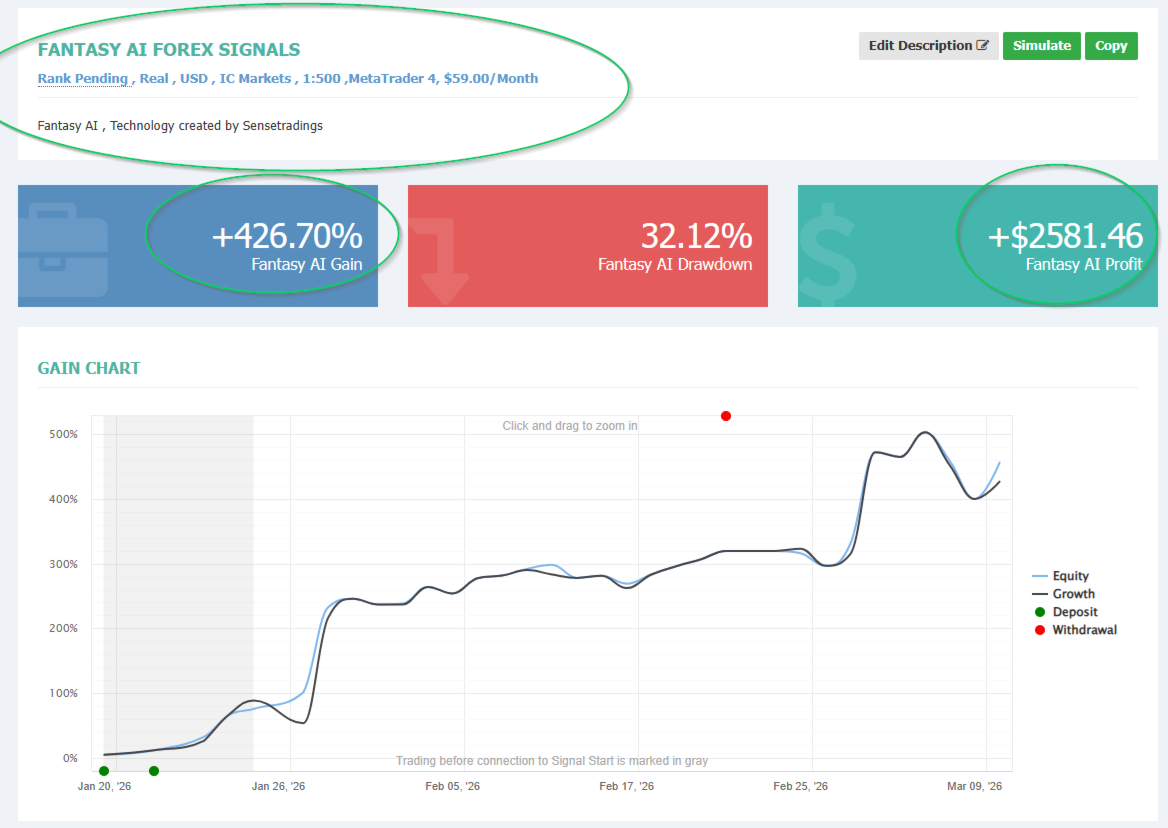The image size is (1168, 828).
Task: Click the 0% y-axis label
Action: click(70, 758)
